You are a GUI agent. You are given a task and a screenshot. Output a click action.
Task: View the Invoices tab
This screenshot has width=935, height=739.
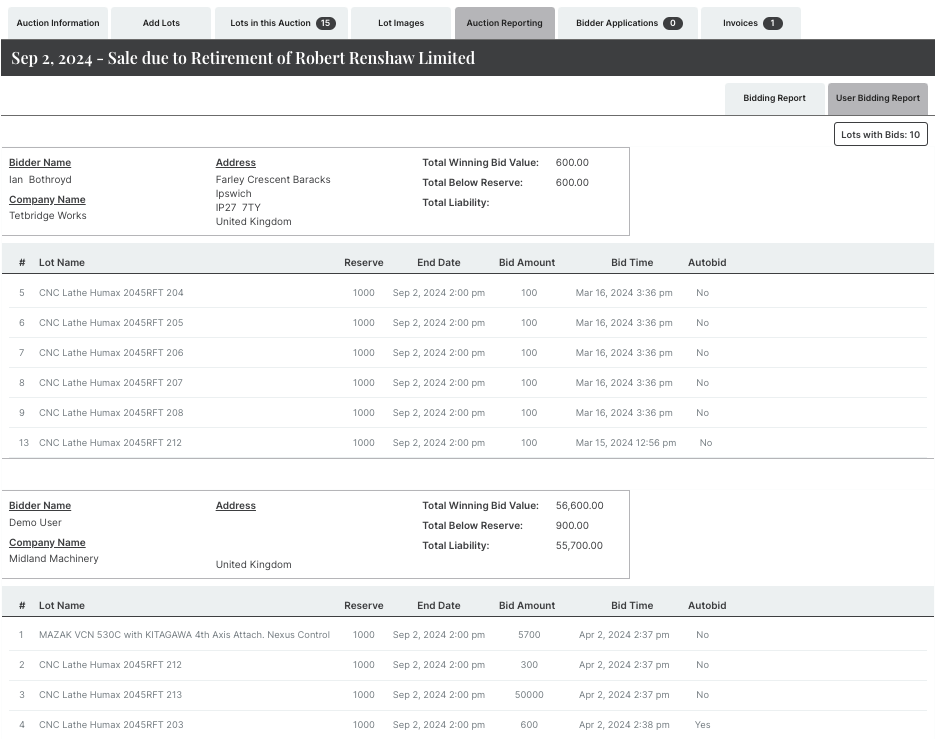pos(751,23)
